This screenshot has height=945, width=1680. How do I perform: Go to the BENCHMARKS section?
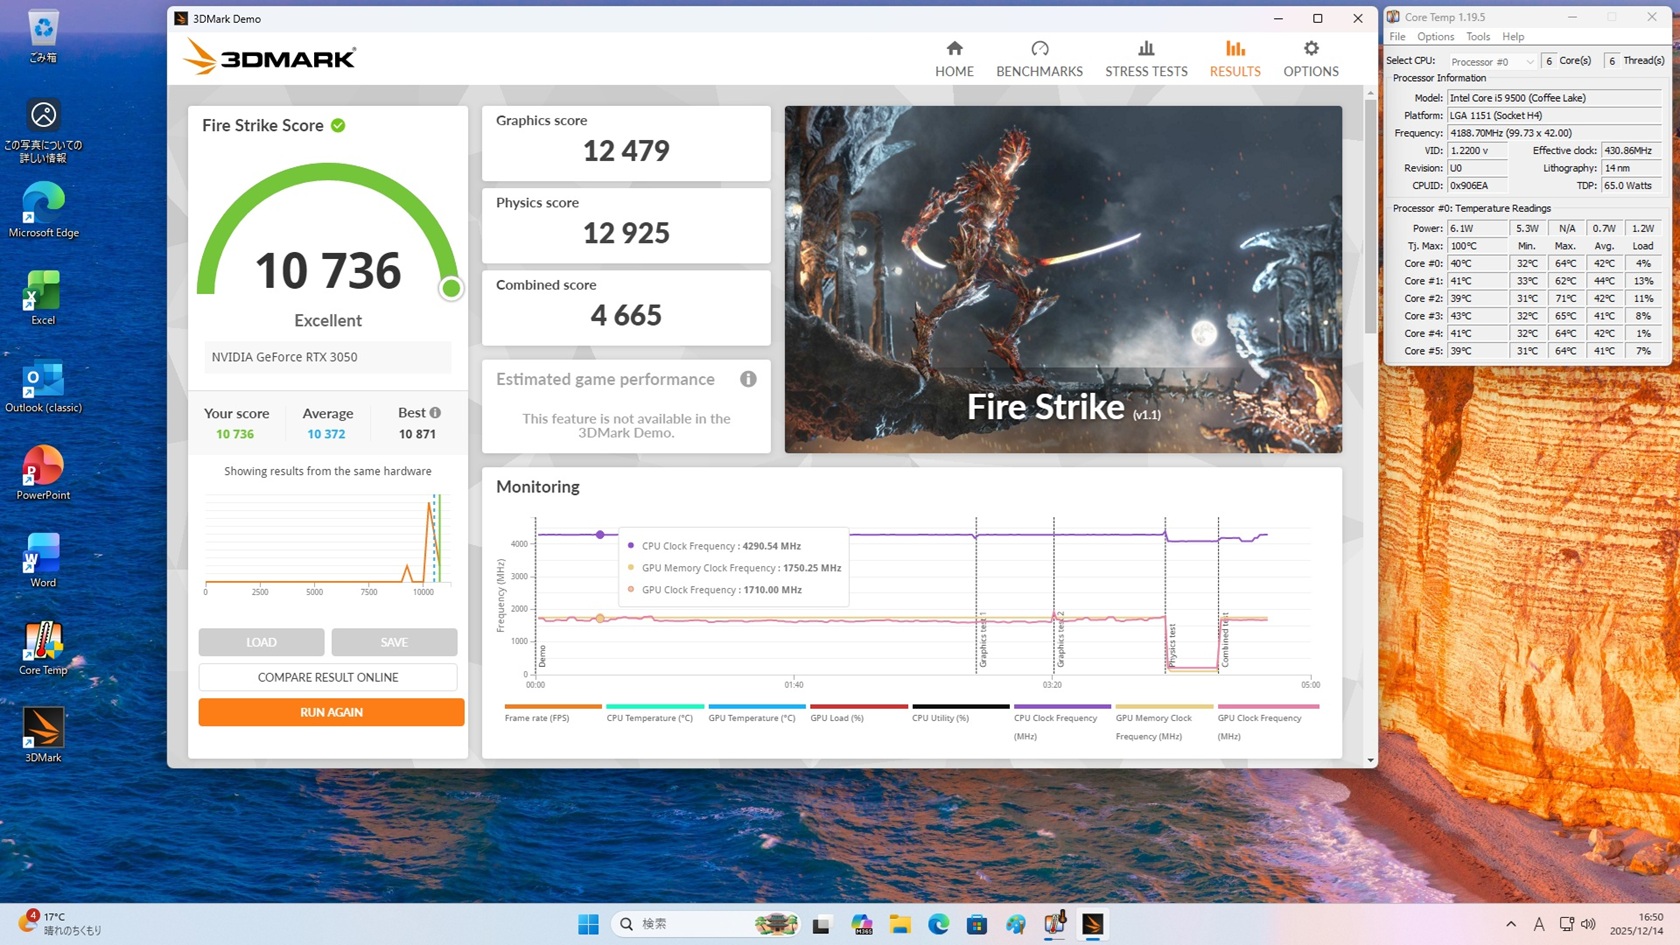click(1039, 59)
